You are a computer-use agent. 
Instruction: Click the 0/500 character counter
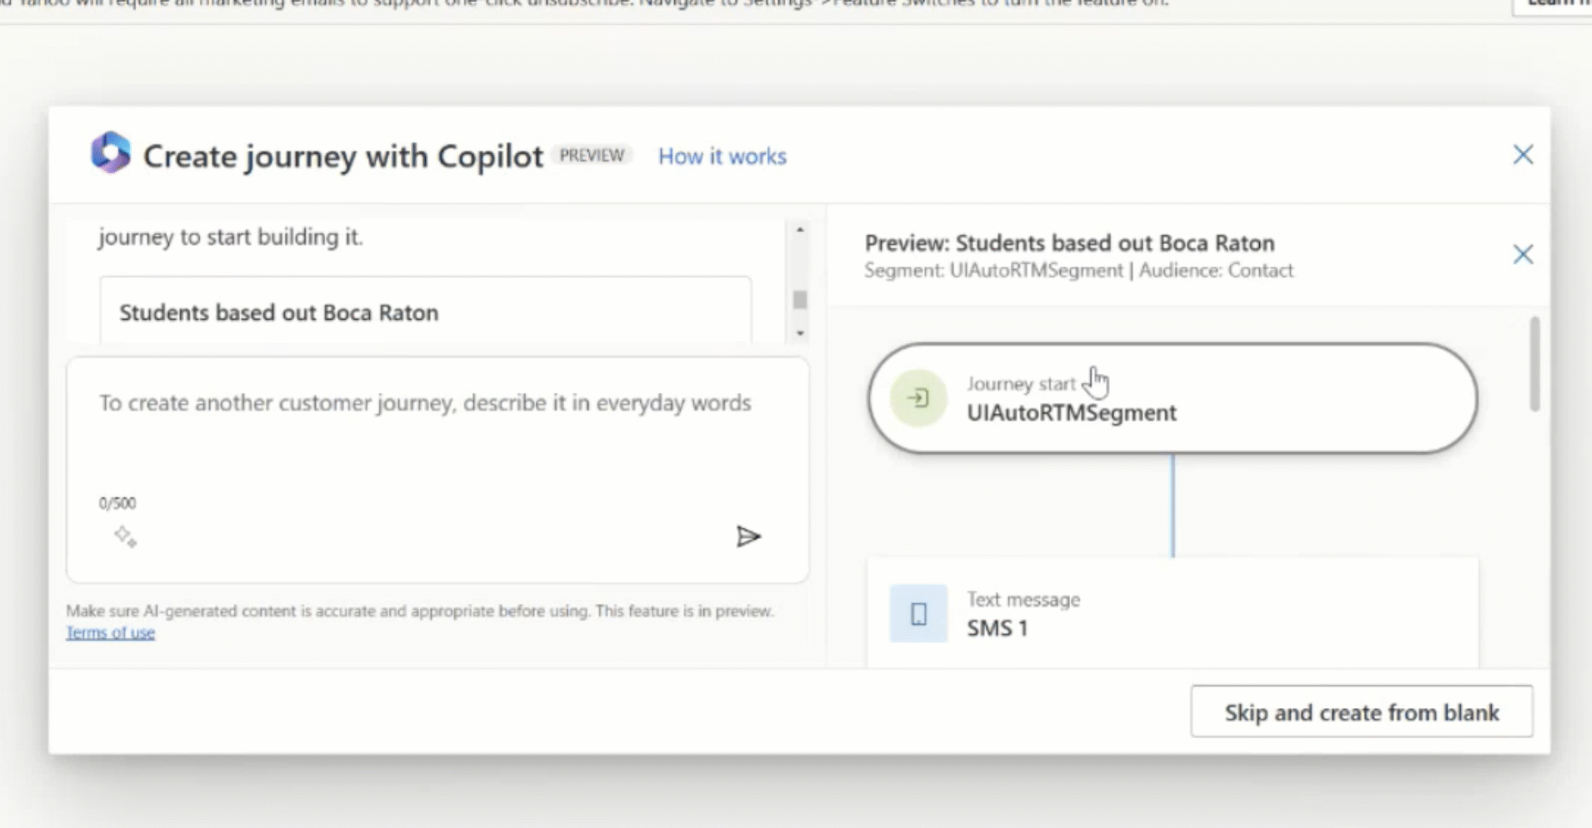point(117,503)
